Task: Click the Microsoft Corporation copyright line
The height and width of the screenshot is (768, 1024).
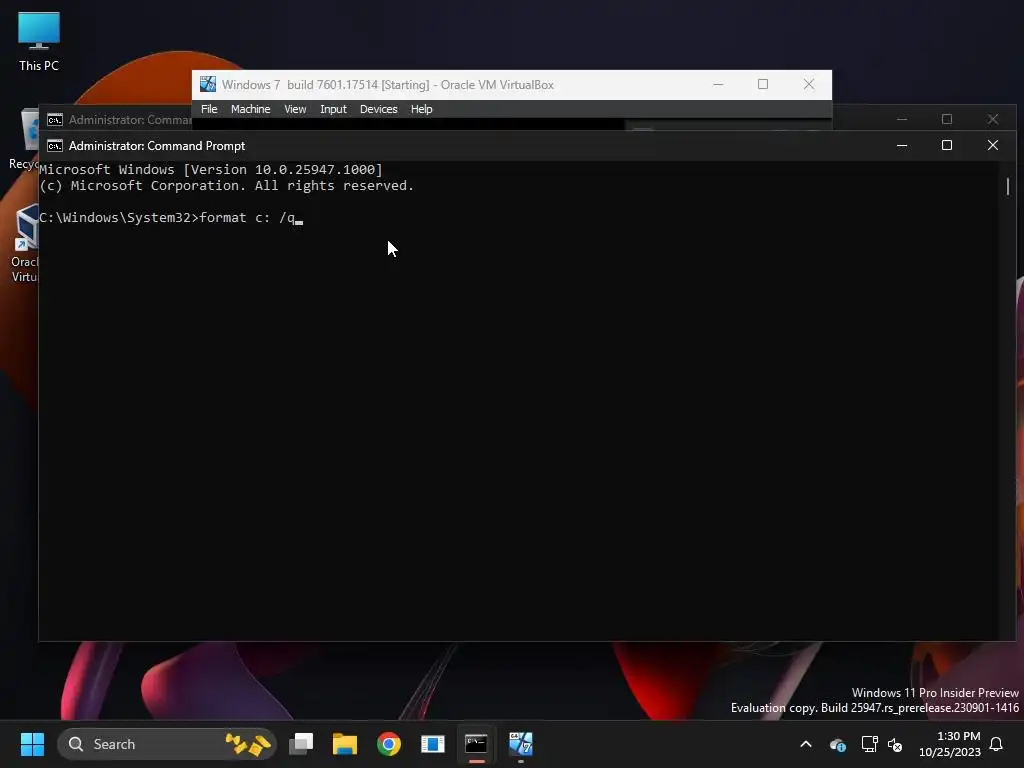Action: click(227, 186)
